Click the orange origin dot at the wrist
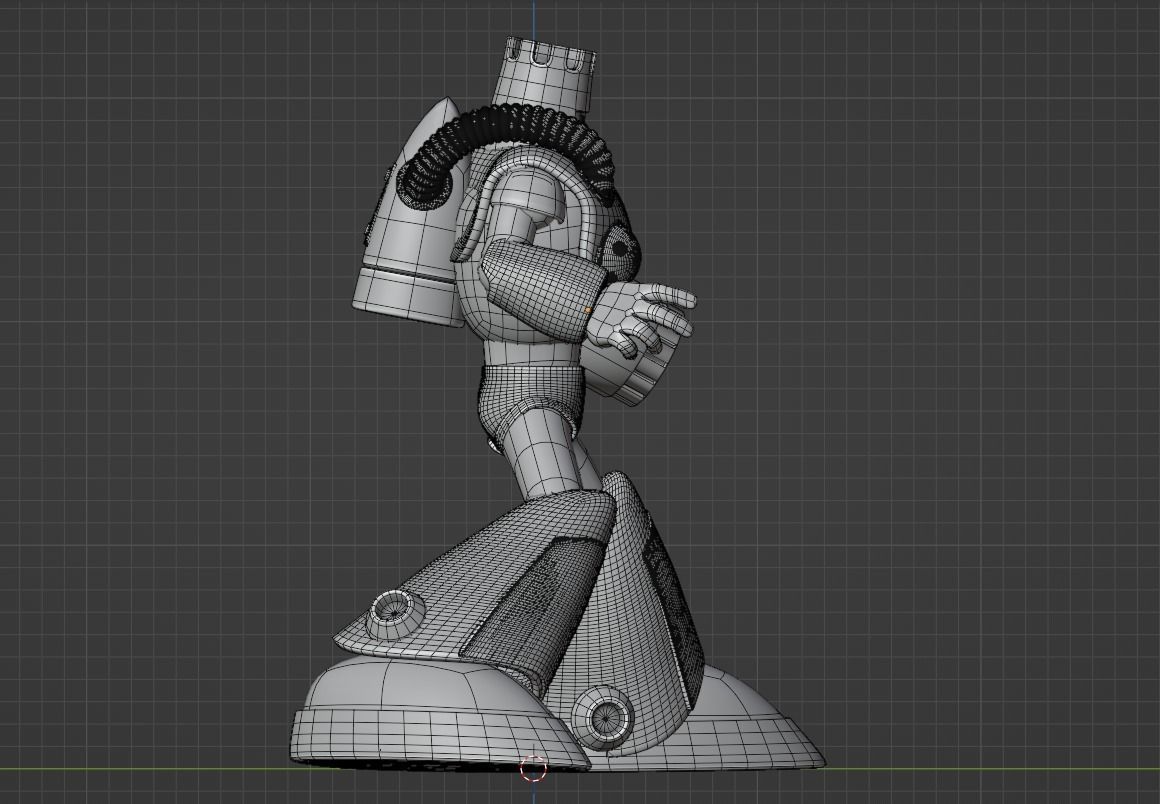The image size is (1160, 804). pyautogui.click(x=588, y=311)
